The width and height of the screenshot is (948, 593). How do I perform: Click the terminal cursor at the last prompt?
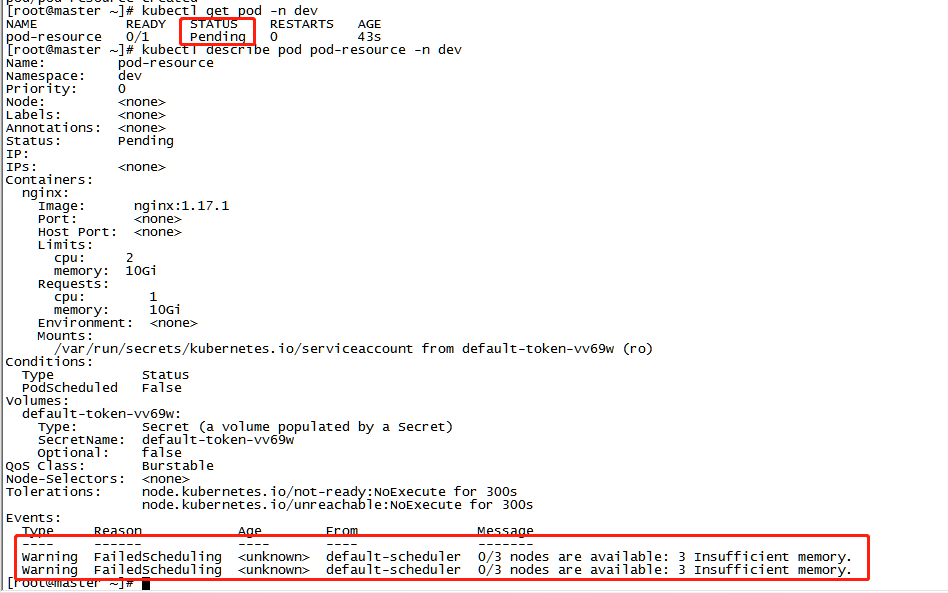pos(146,583)
